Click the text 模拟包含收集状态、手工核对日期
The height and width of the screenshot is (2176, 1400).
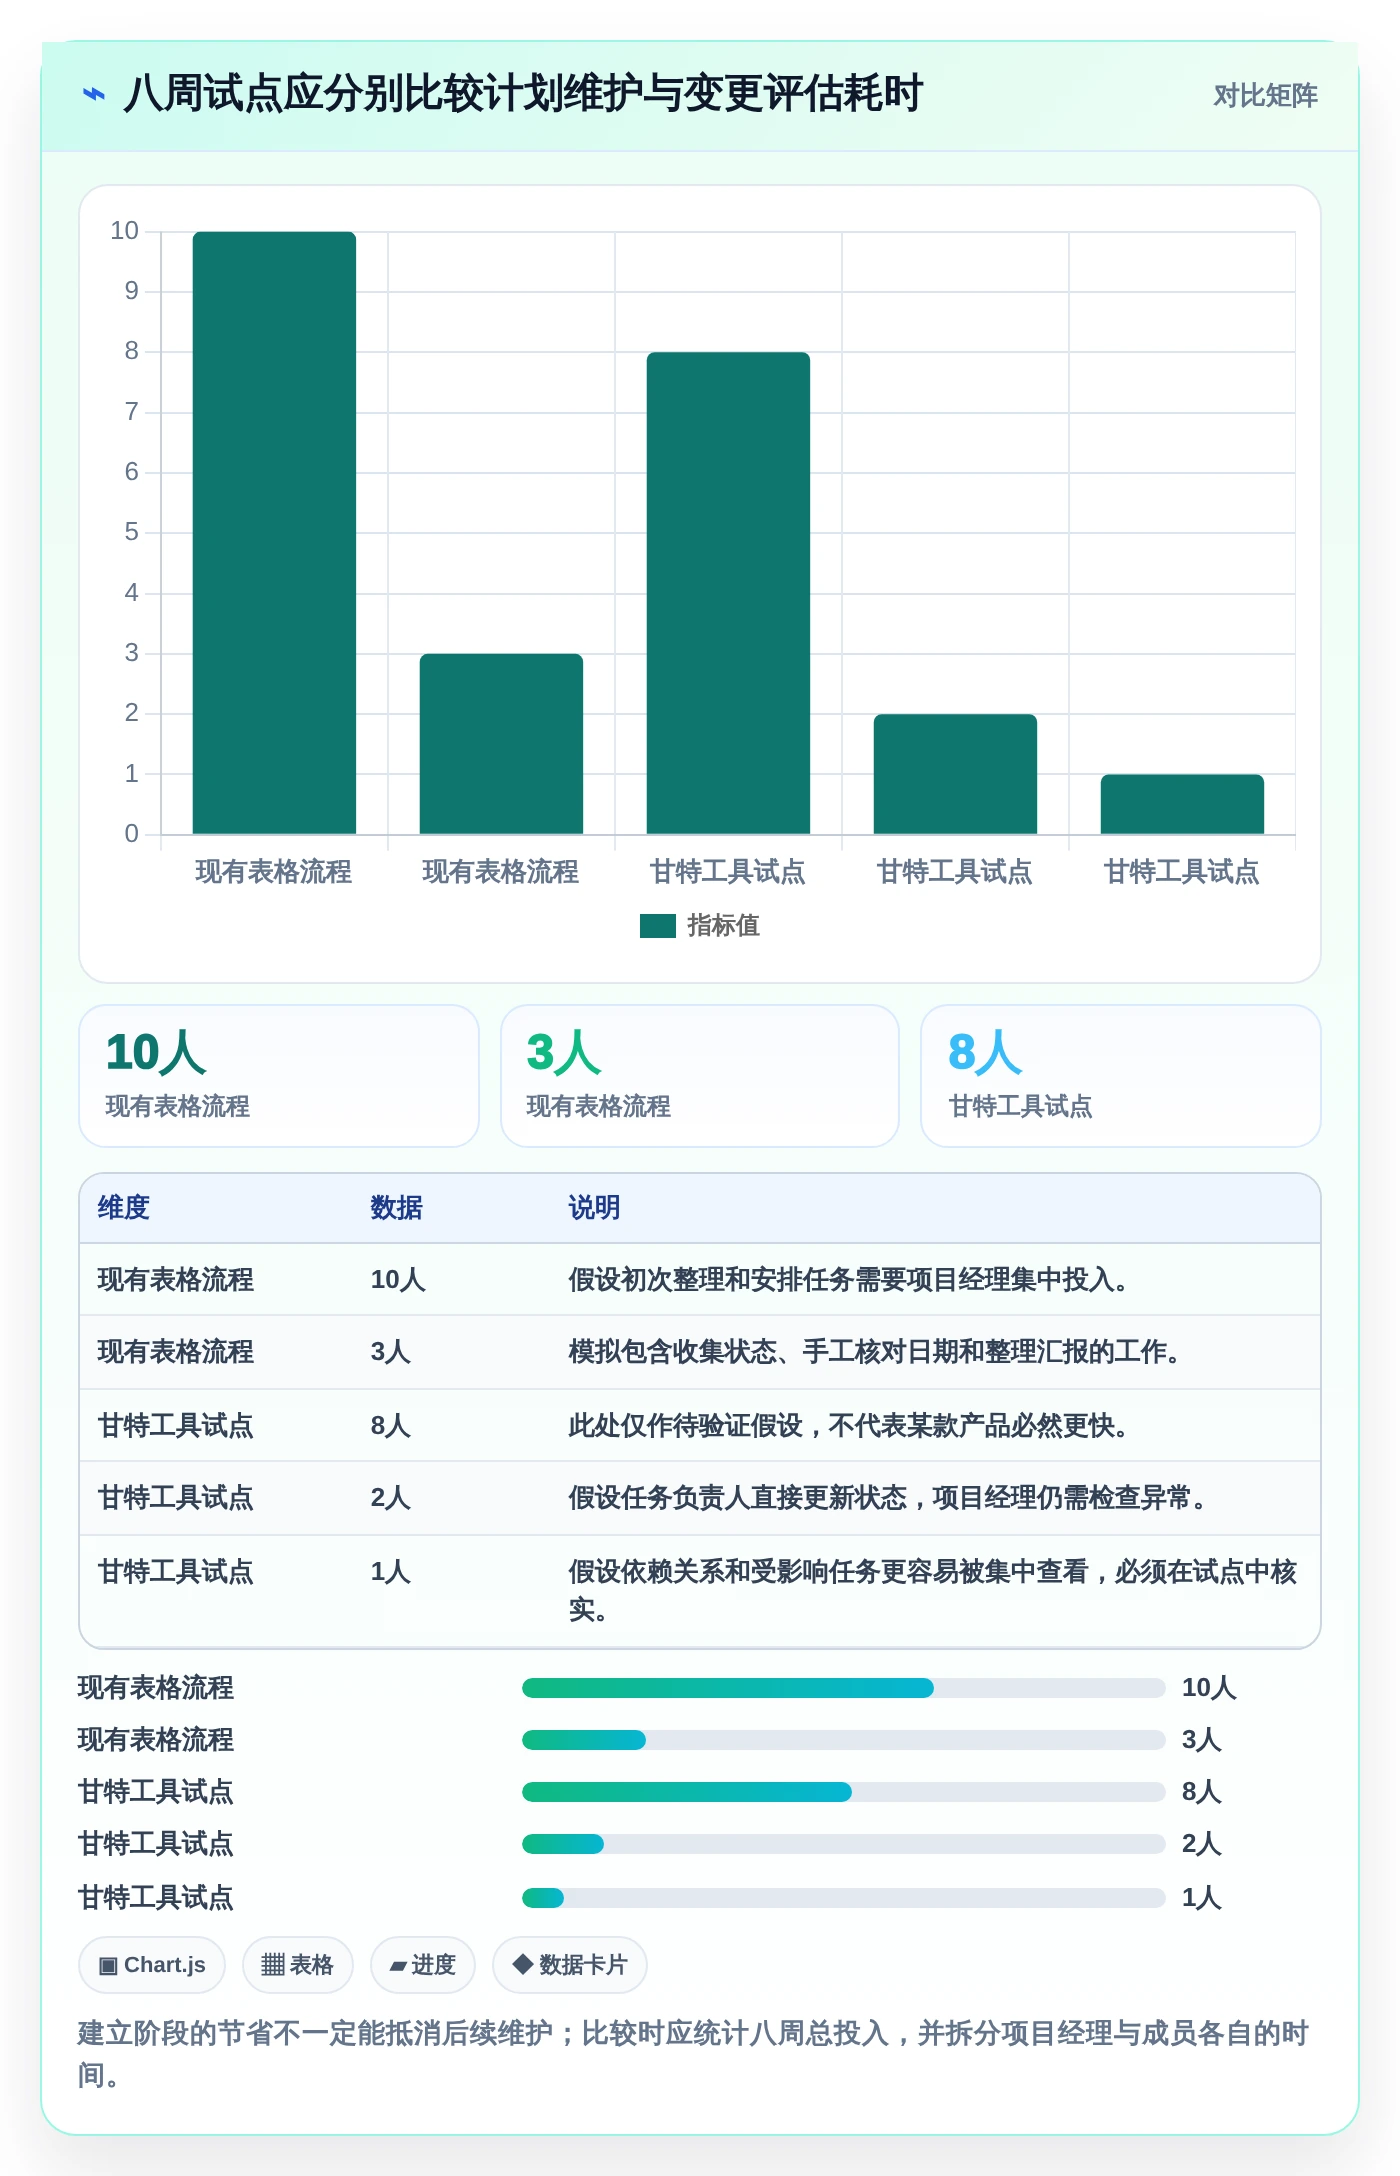[x=763, y=1352]
